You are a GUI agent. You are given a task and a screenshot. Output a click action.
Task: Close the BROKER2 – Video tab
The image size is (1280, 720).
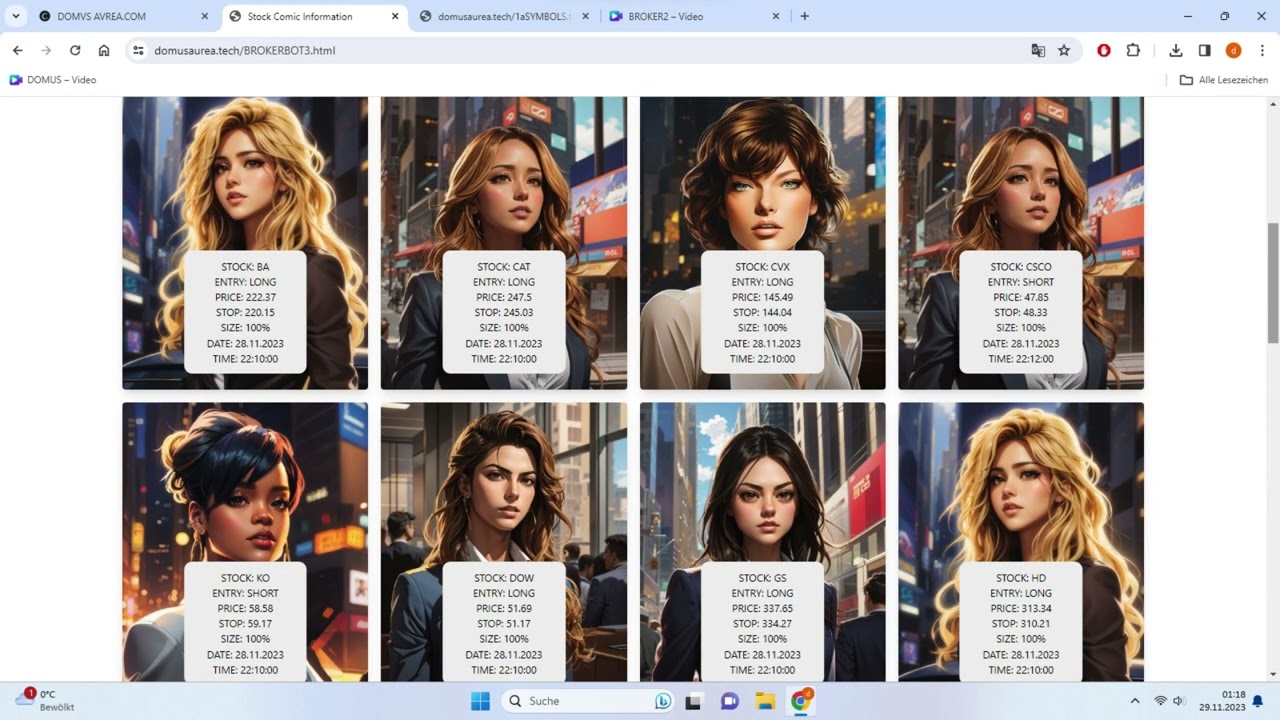tap(776, 16)
